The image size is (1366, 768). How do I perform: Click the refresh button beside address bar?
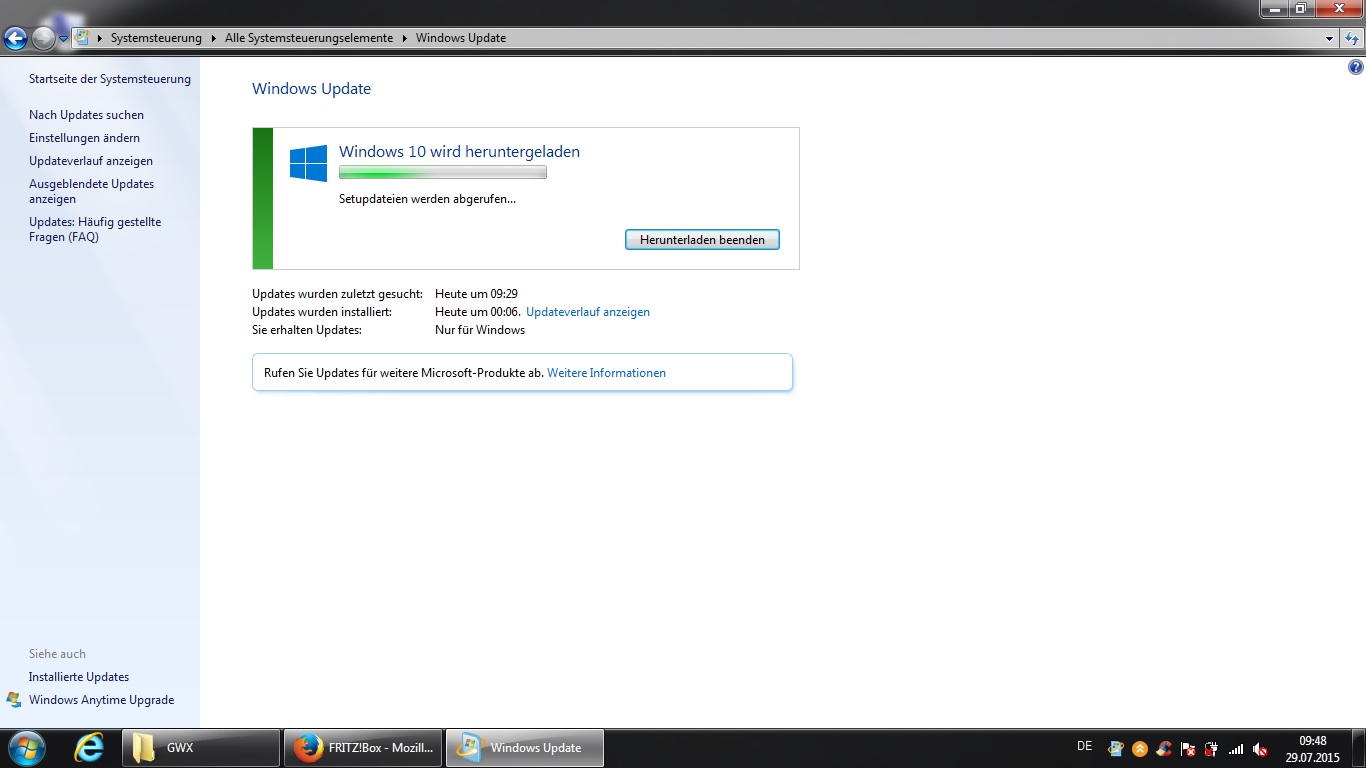point(1351,38)
